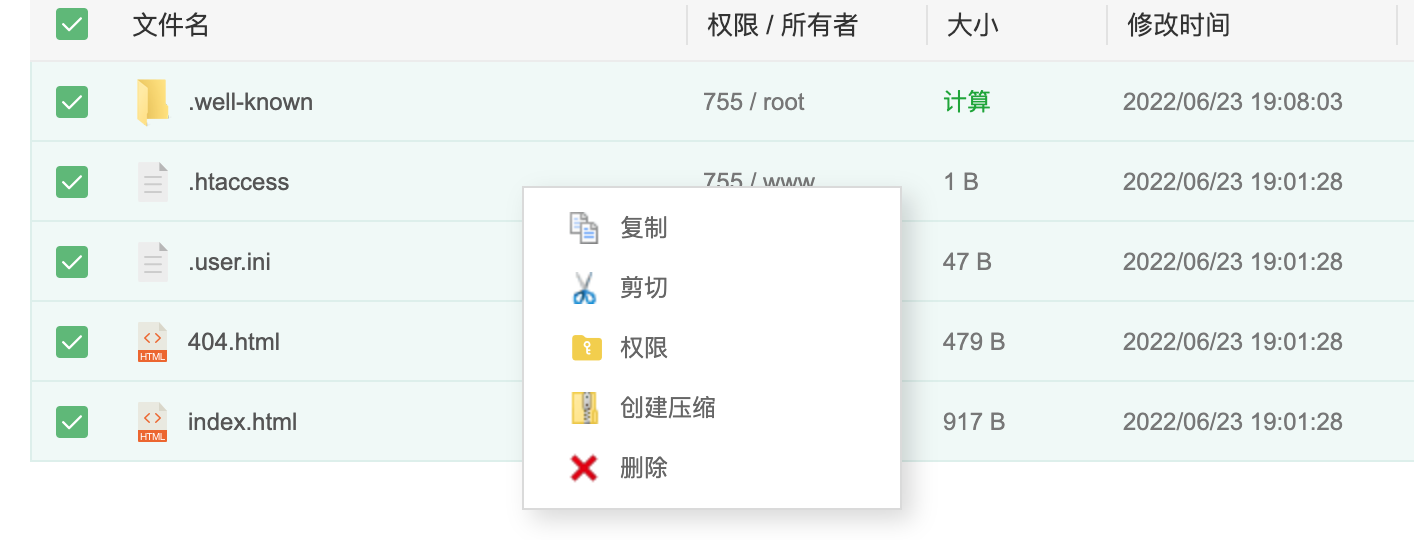Viewport: 1414px width, 540px height.
Task: Click the red X delete icon
Action: point(584,468)
